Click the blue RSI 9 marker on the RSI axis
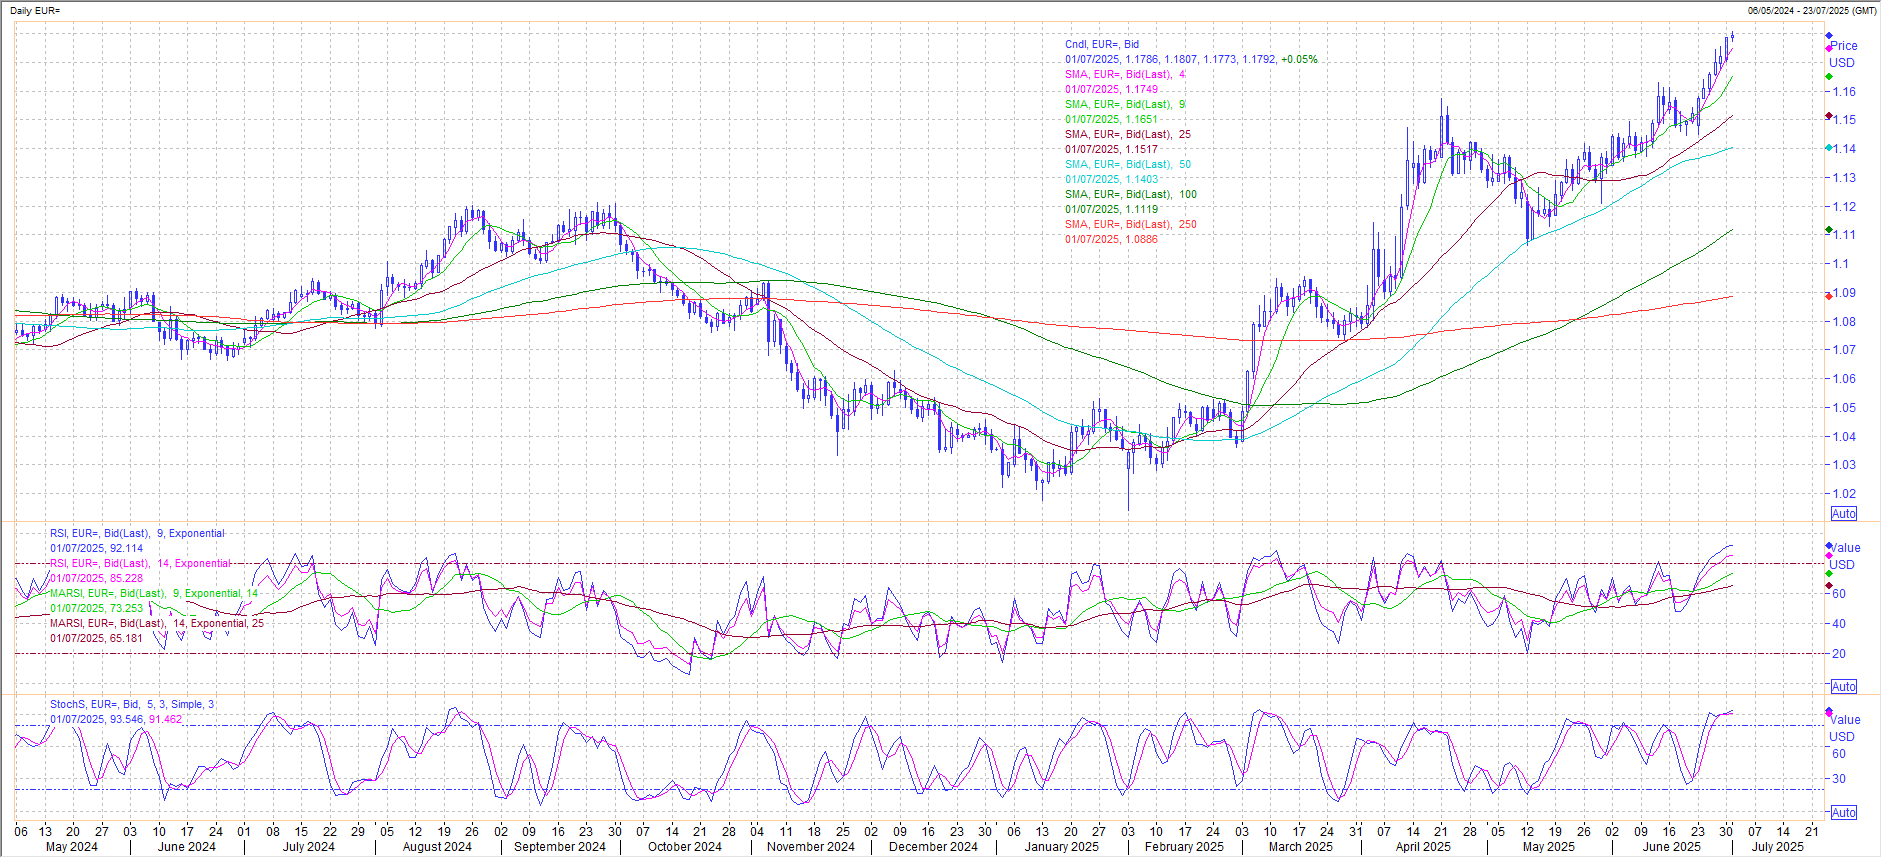Image resolution: width=1882 pixels, height=858 pixels. pyautogui.click(x=1829, y=546)
